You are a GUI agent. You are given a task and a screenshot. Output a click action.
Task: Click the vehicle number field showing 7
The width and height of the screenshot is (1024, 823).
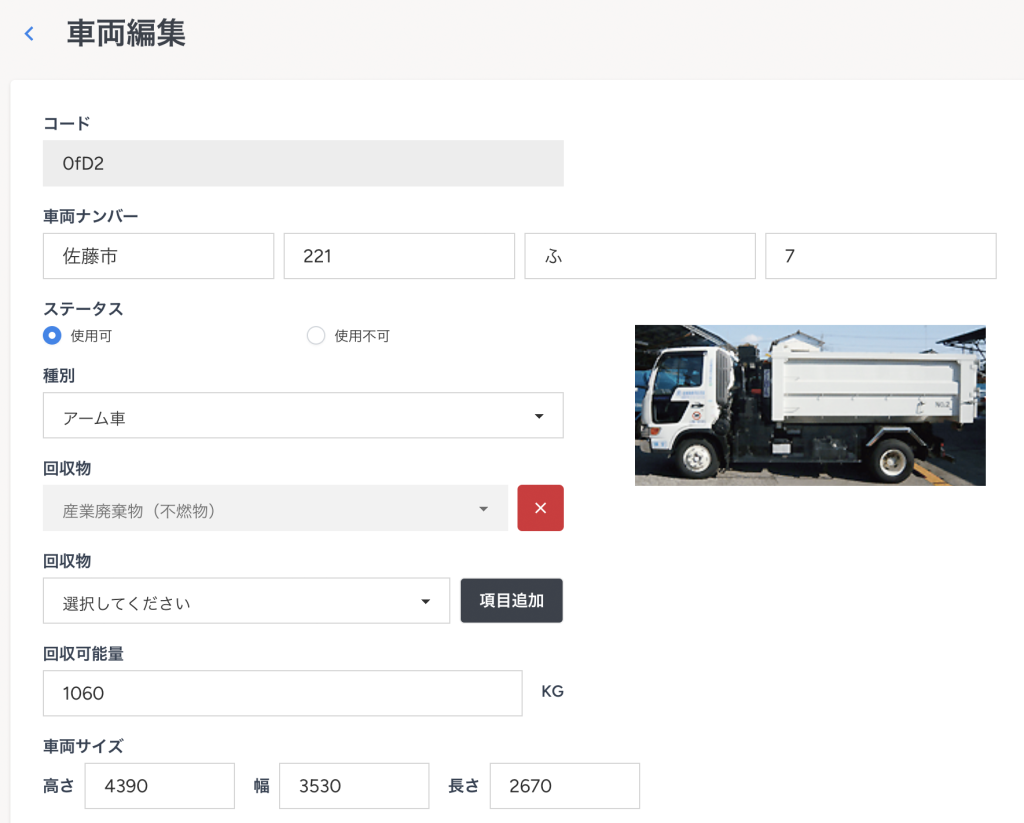click(x=880, y=256)
